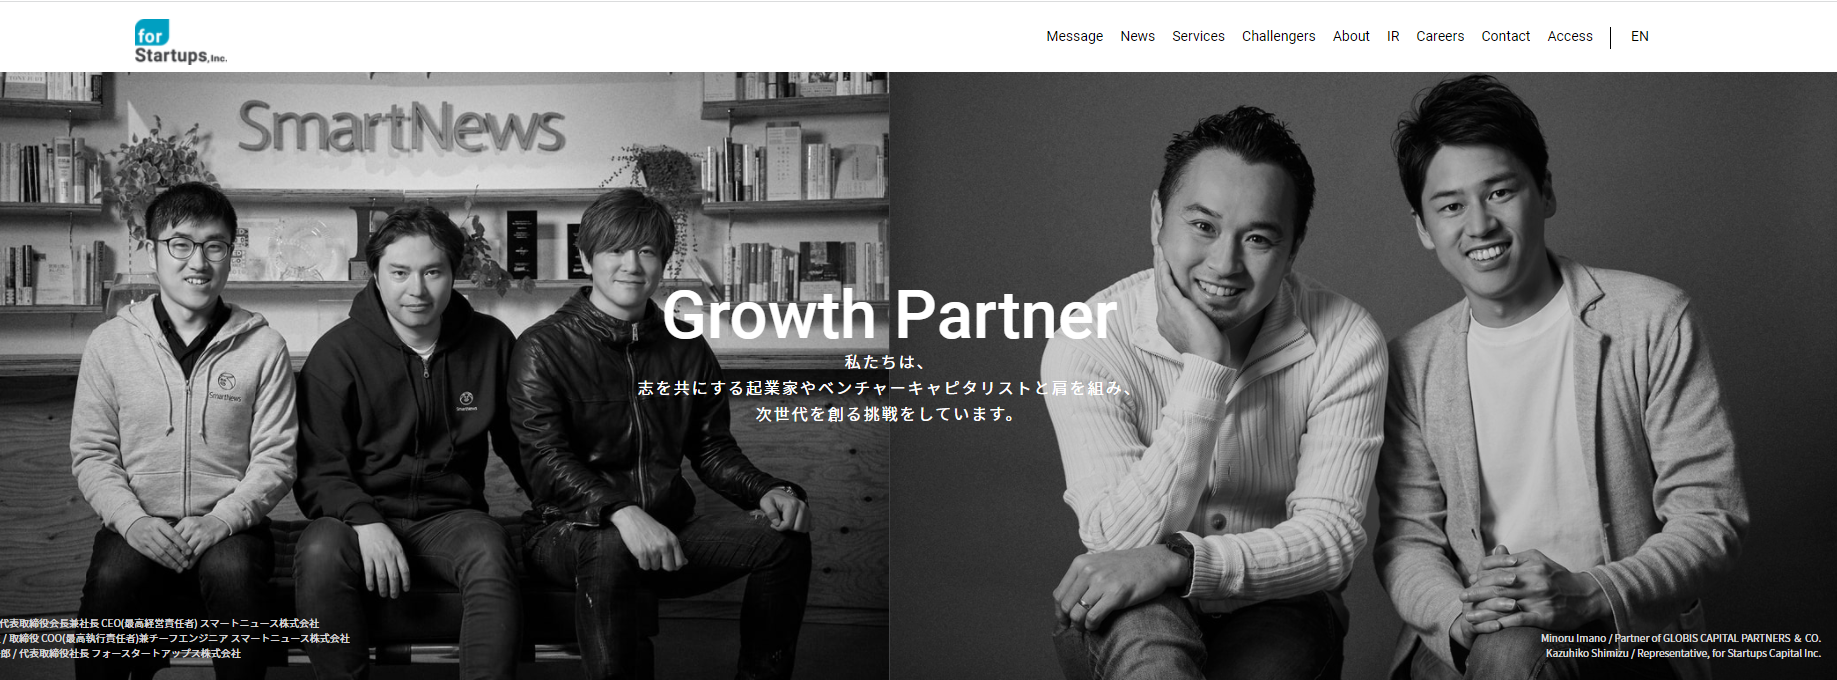This screenshot has width=1837, height=680.
Task: Click the Japanese tagline under Growth Partner
Action: tap(886, 388)
